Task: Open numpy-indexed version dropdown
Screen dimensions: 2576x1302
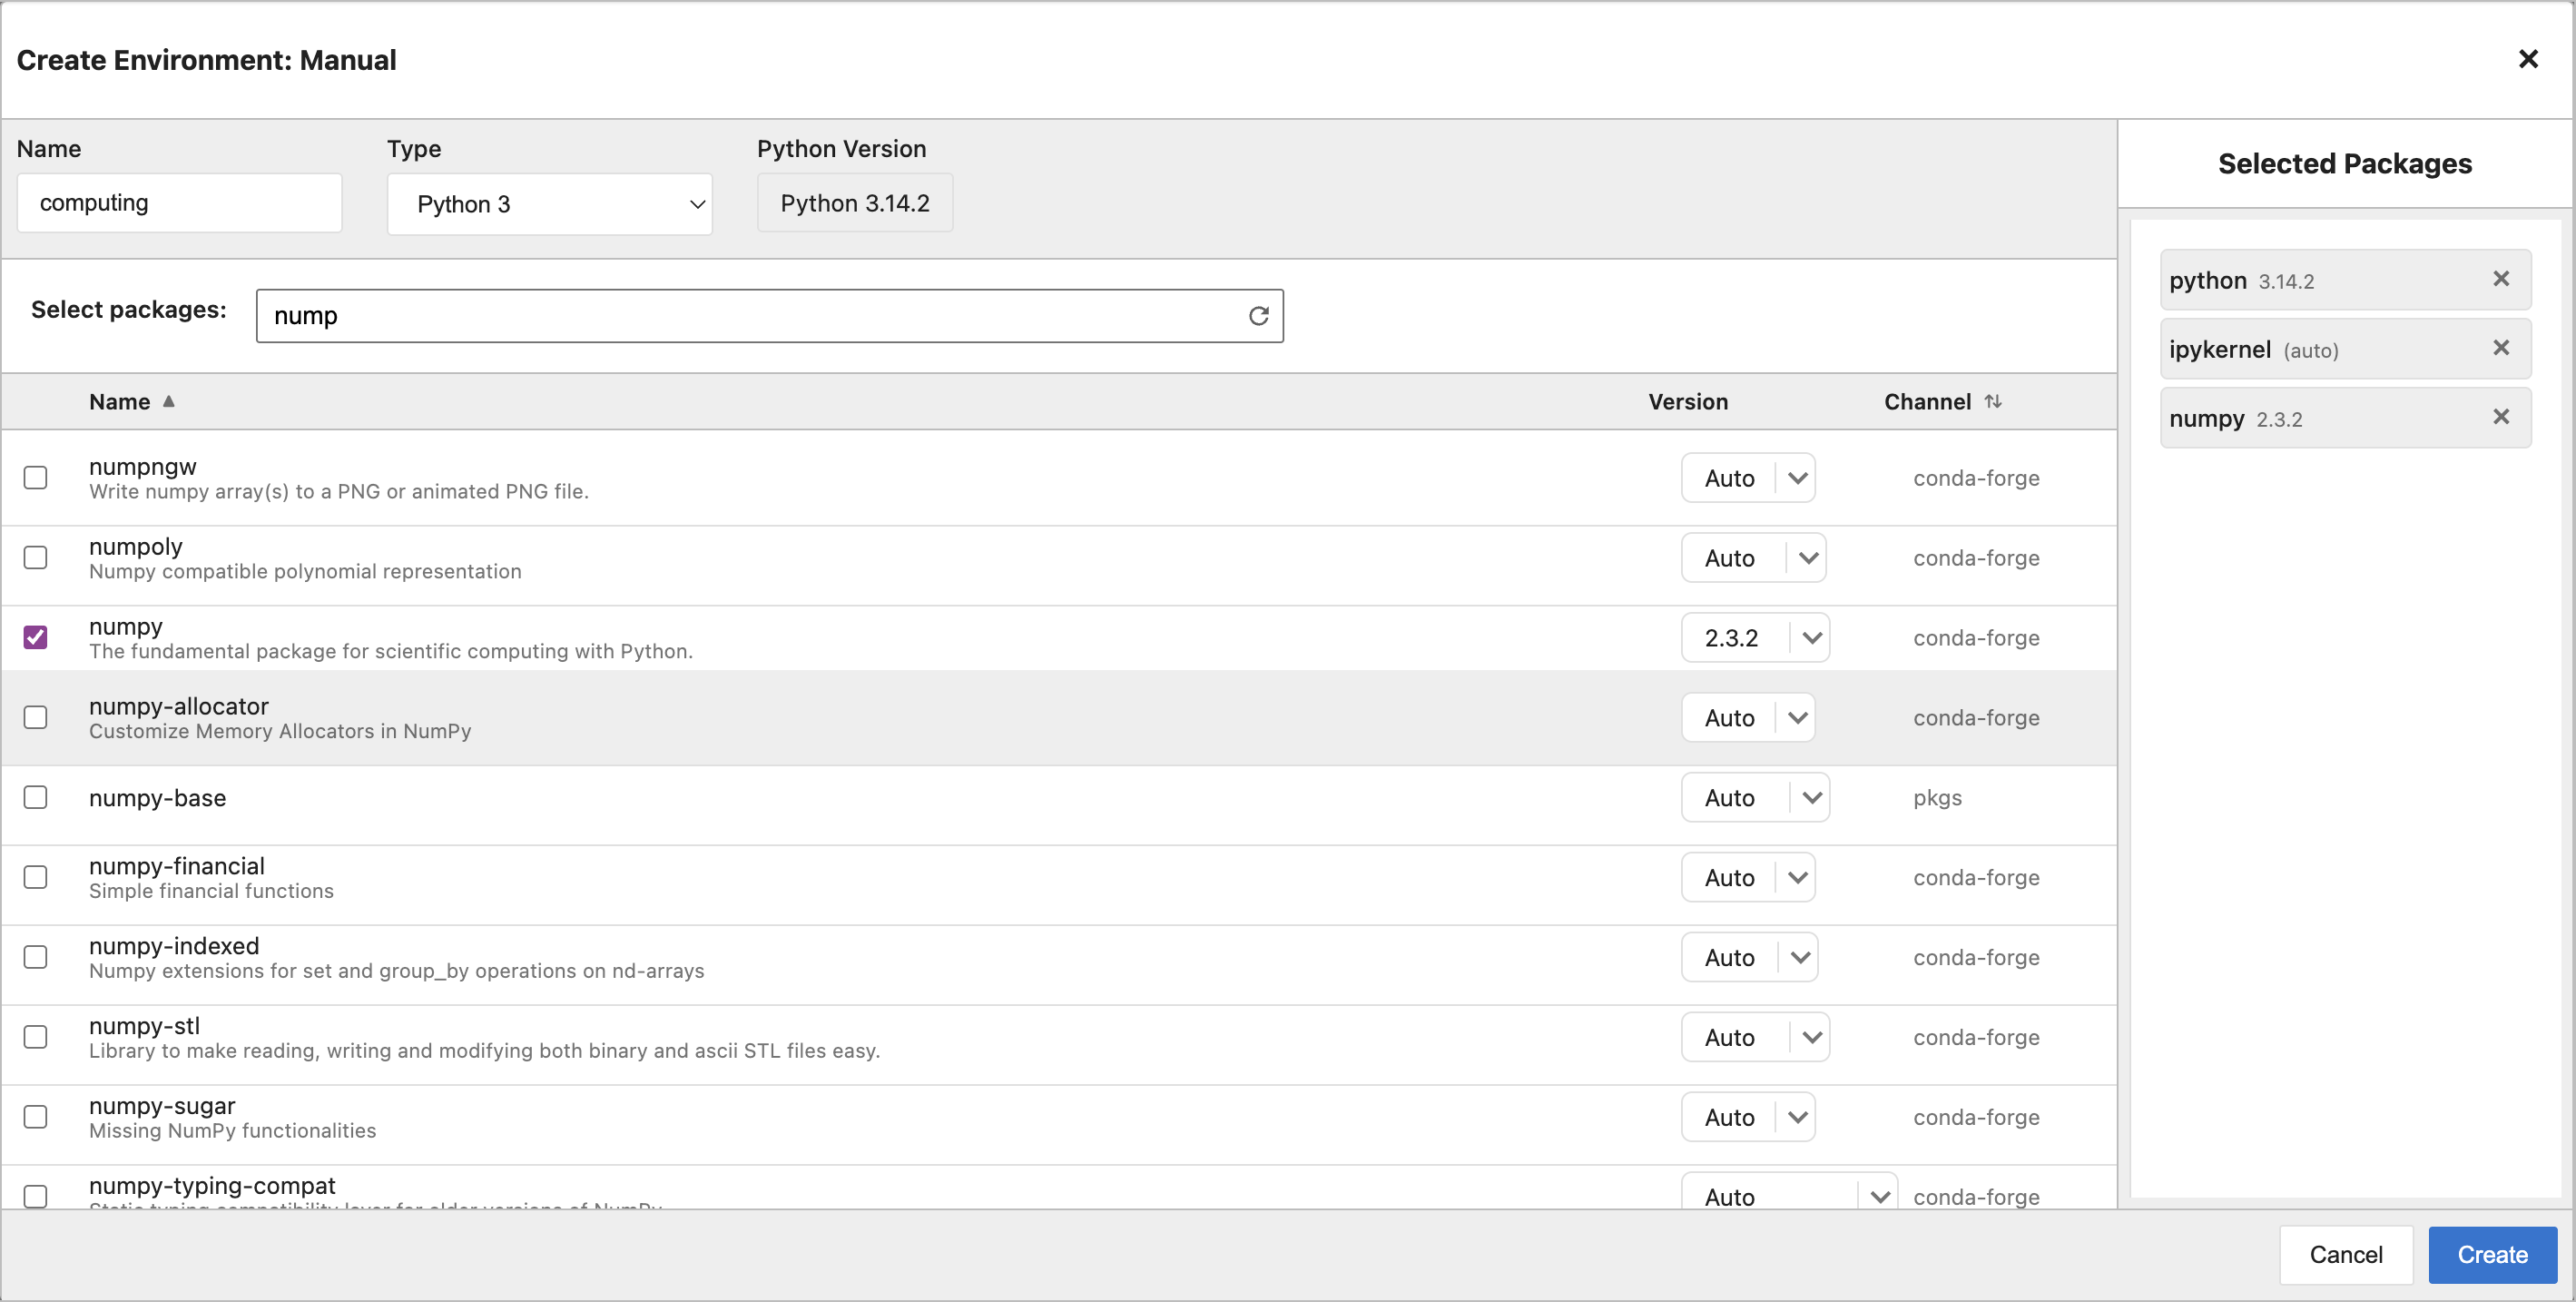Action: [x=1749, y=957]
